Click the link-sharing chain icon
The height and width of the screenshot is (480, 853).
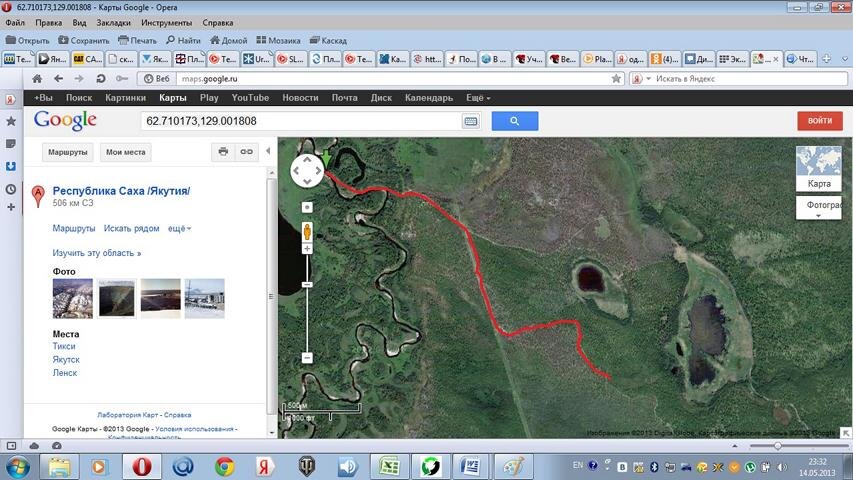tap(245, 152)
